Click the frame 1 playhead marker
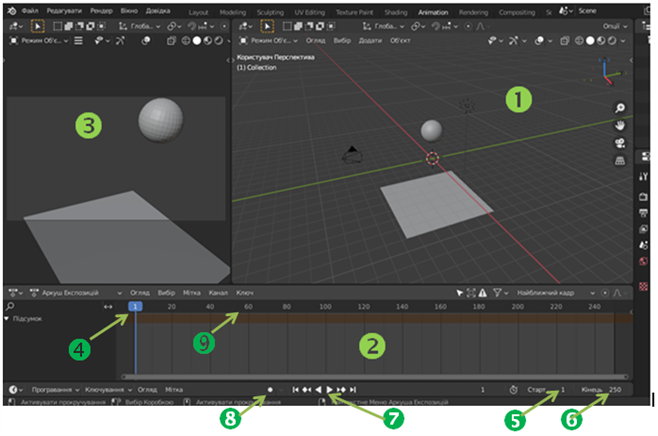 point(133,307)
